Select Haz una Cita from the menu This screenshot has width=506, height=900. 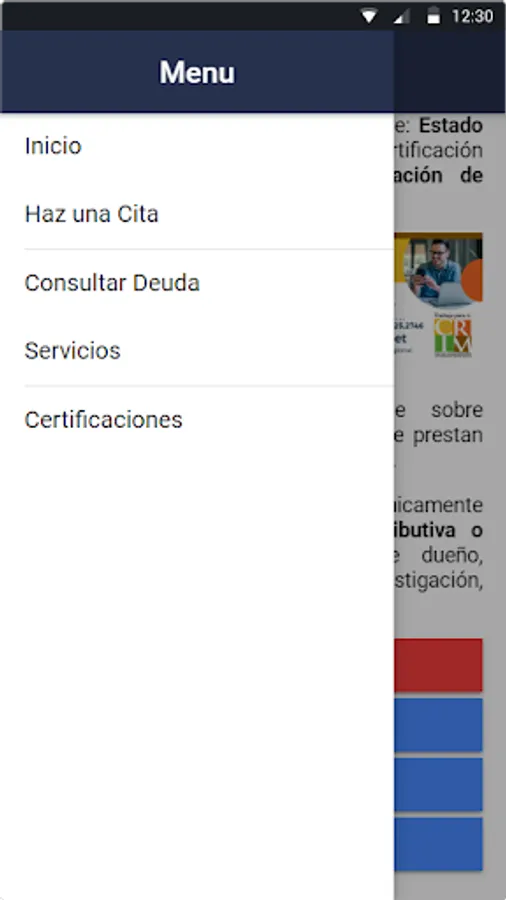(x=197, y=215)
